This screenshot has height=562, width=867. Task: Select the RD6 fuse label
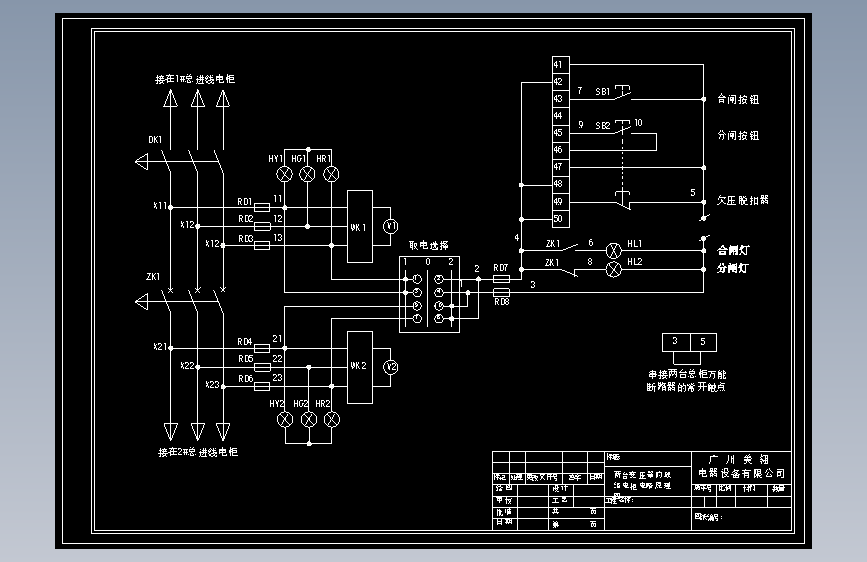point(246,379)
